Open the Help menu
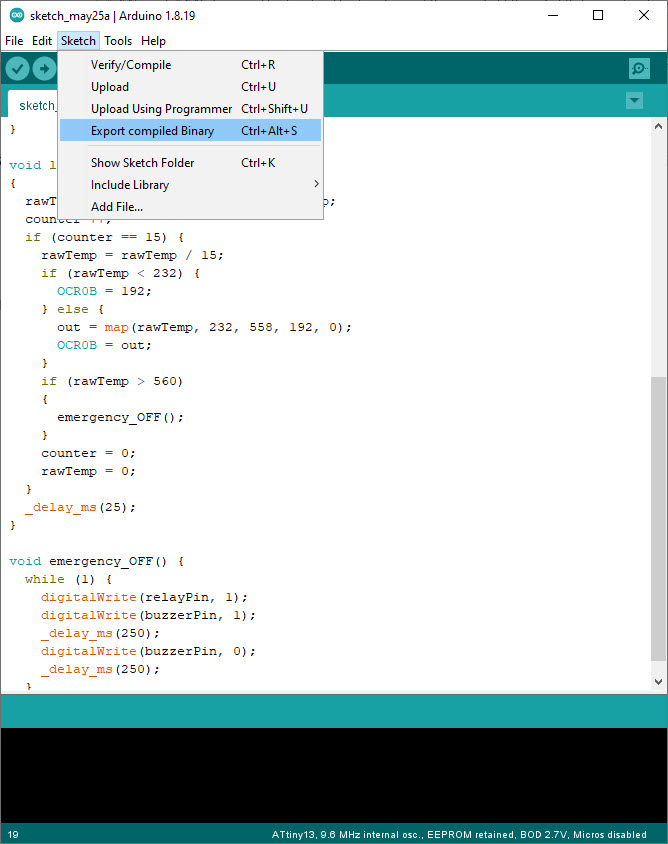668x844 pixels. pyautogui.click(x=153, y=41)
